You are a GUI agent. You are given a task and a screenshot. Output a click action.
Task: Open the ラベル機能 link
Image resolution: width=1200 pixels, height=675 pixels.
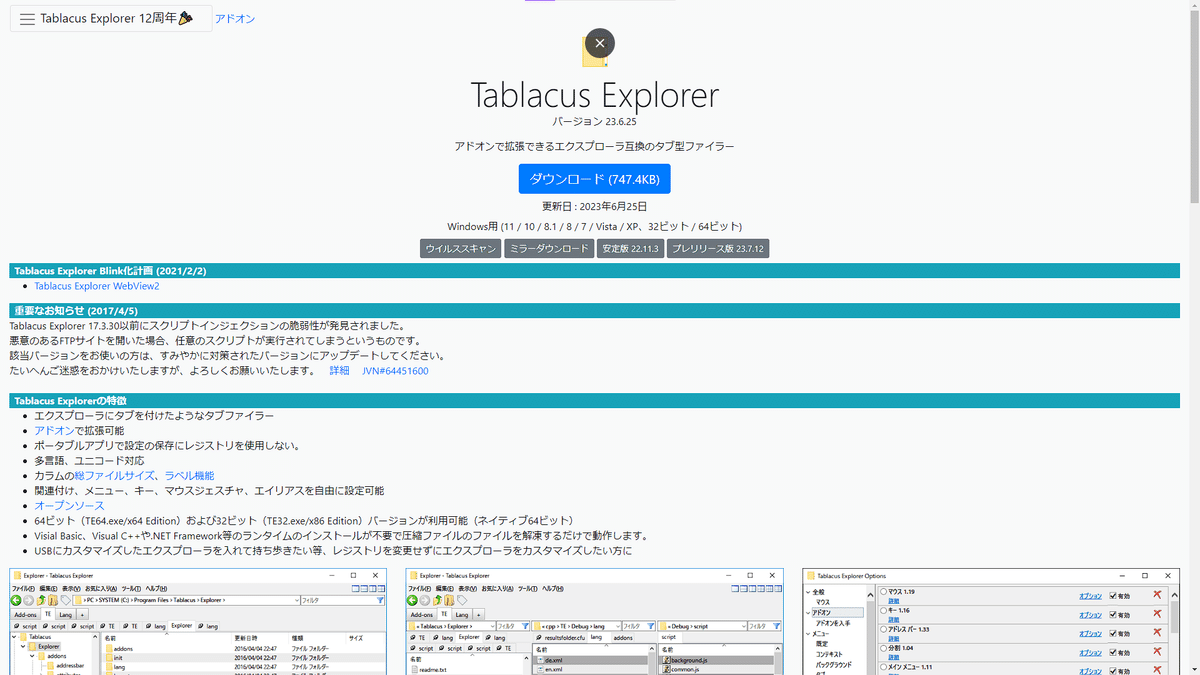[x=189, y=476]
